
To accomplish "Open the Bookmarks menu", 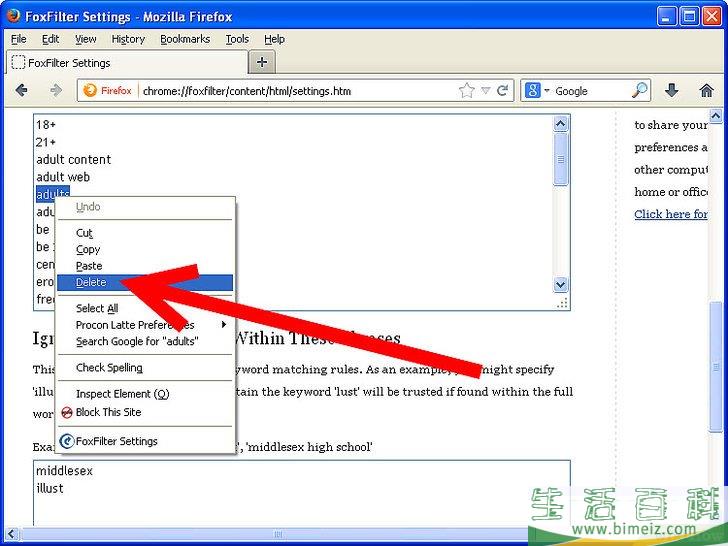I will coord(185,39).
